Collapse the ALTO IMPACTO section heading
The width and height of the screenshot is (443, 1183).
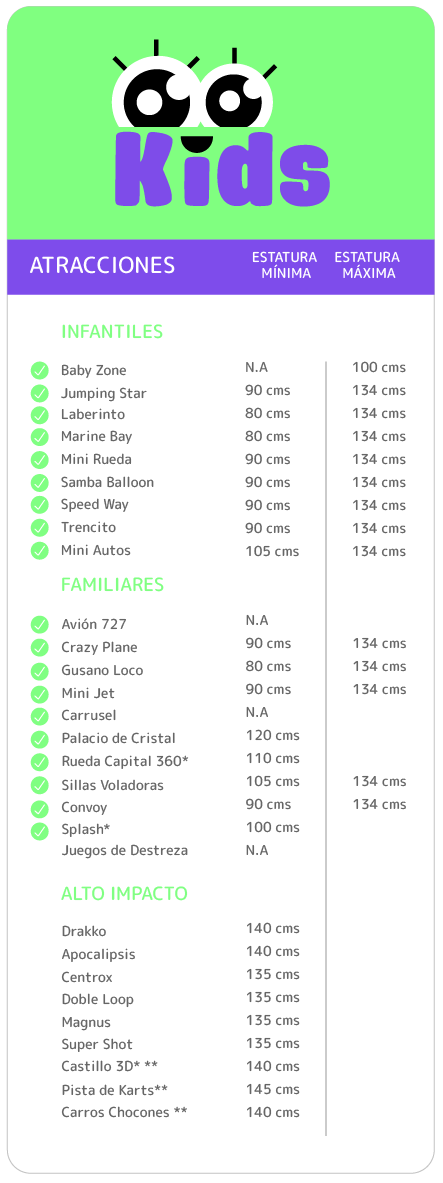coord(124,894)
